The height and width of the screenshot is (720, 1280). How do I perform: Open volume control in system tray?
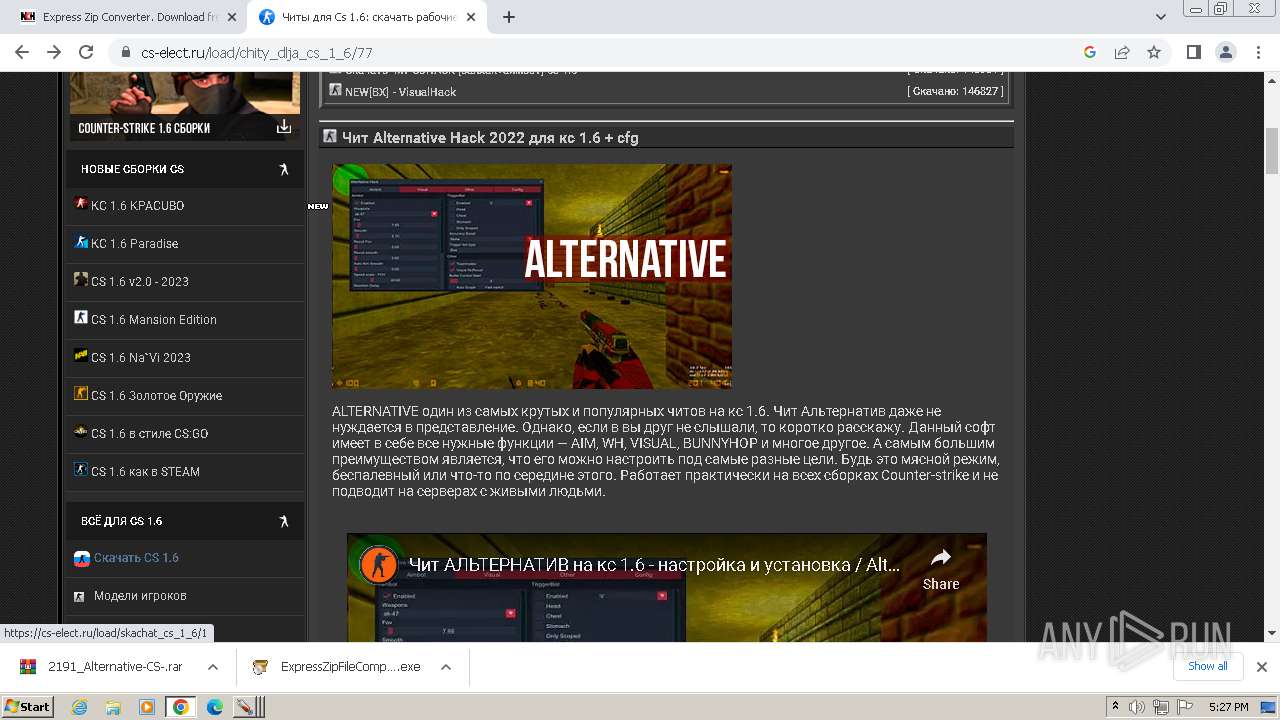(x=1139, y=707)
